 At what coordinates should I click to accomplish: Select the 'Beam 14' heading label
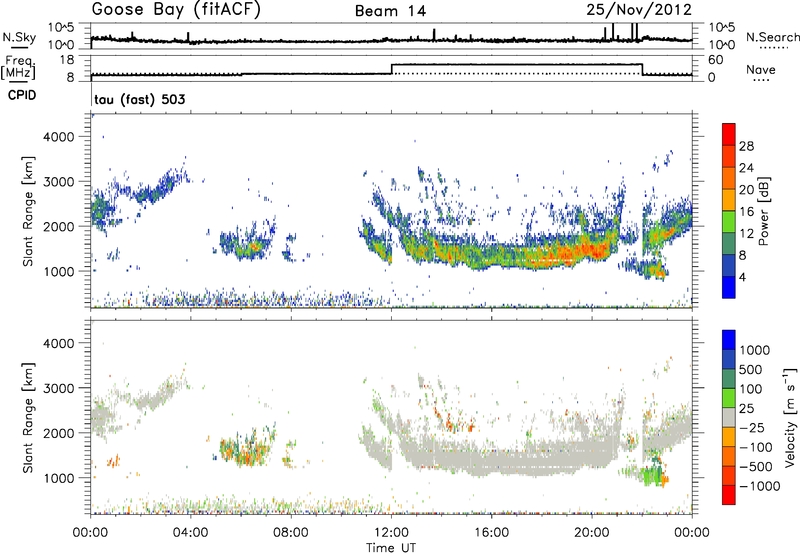(x=390, y=11)
